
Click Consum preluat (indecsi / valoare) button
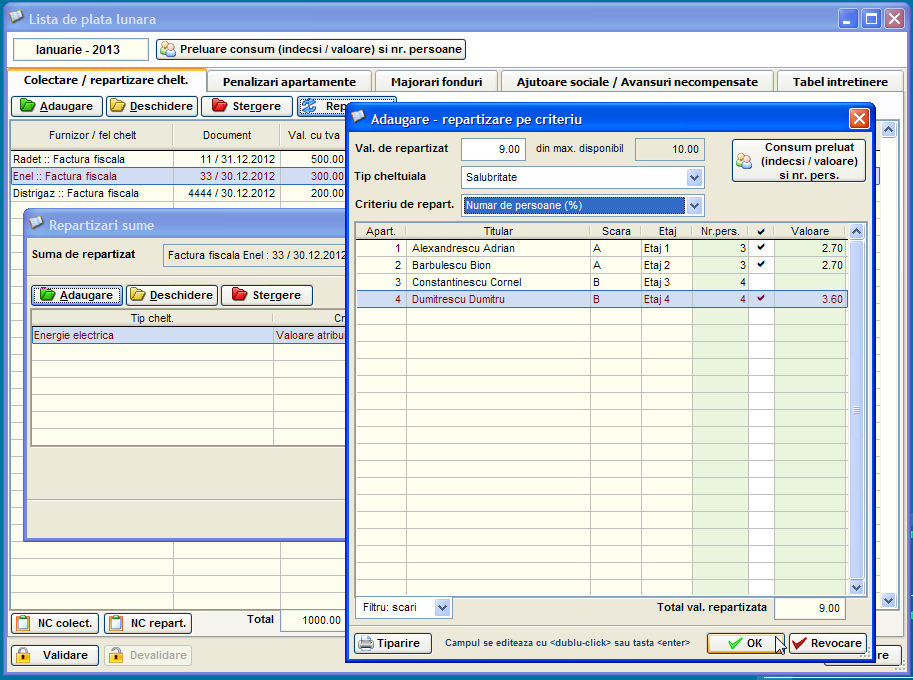coord(798,161)
